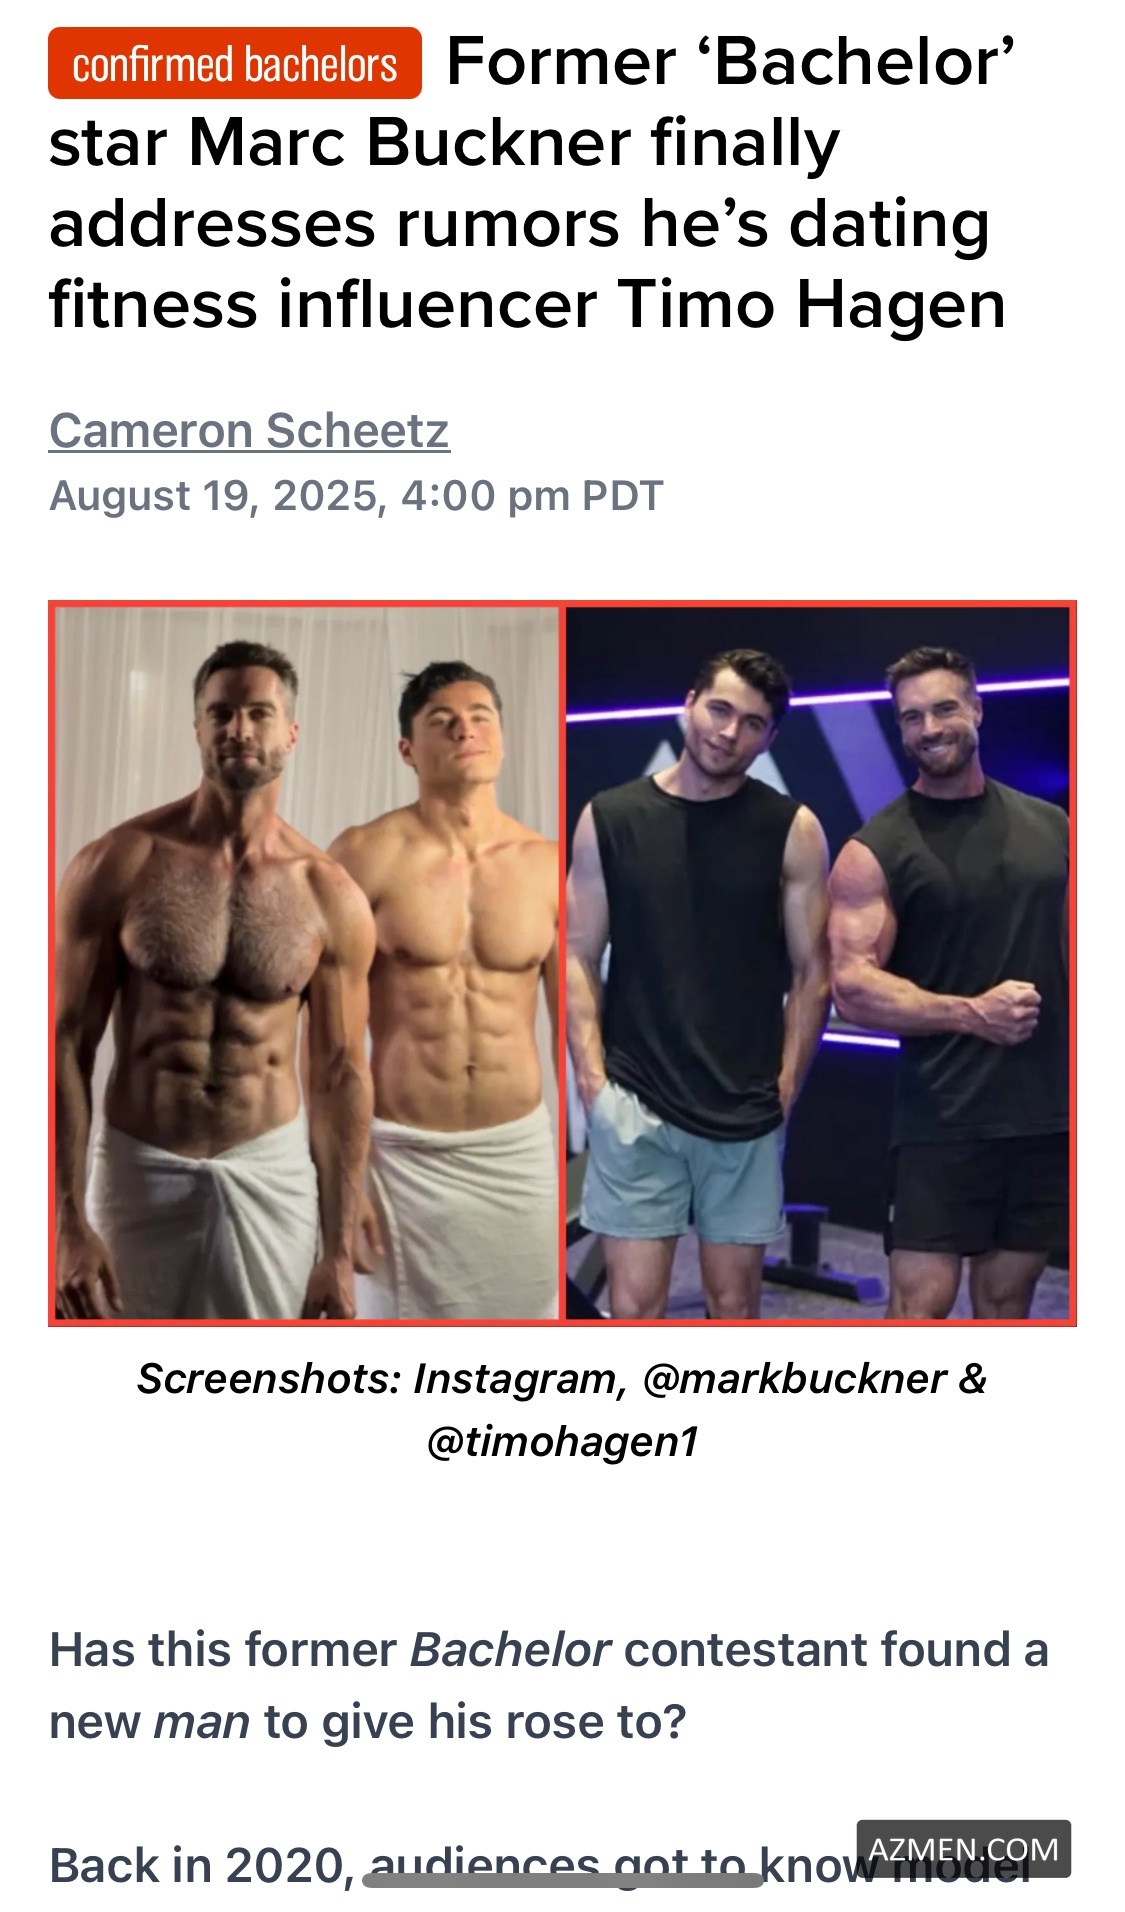Select the @timohagen1 handle in caption
The image size is (1125, 1912).
(x=562, y=1441)
